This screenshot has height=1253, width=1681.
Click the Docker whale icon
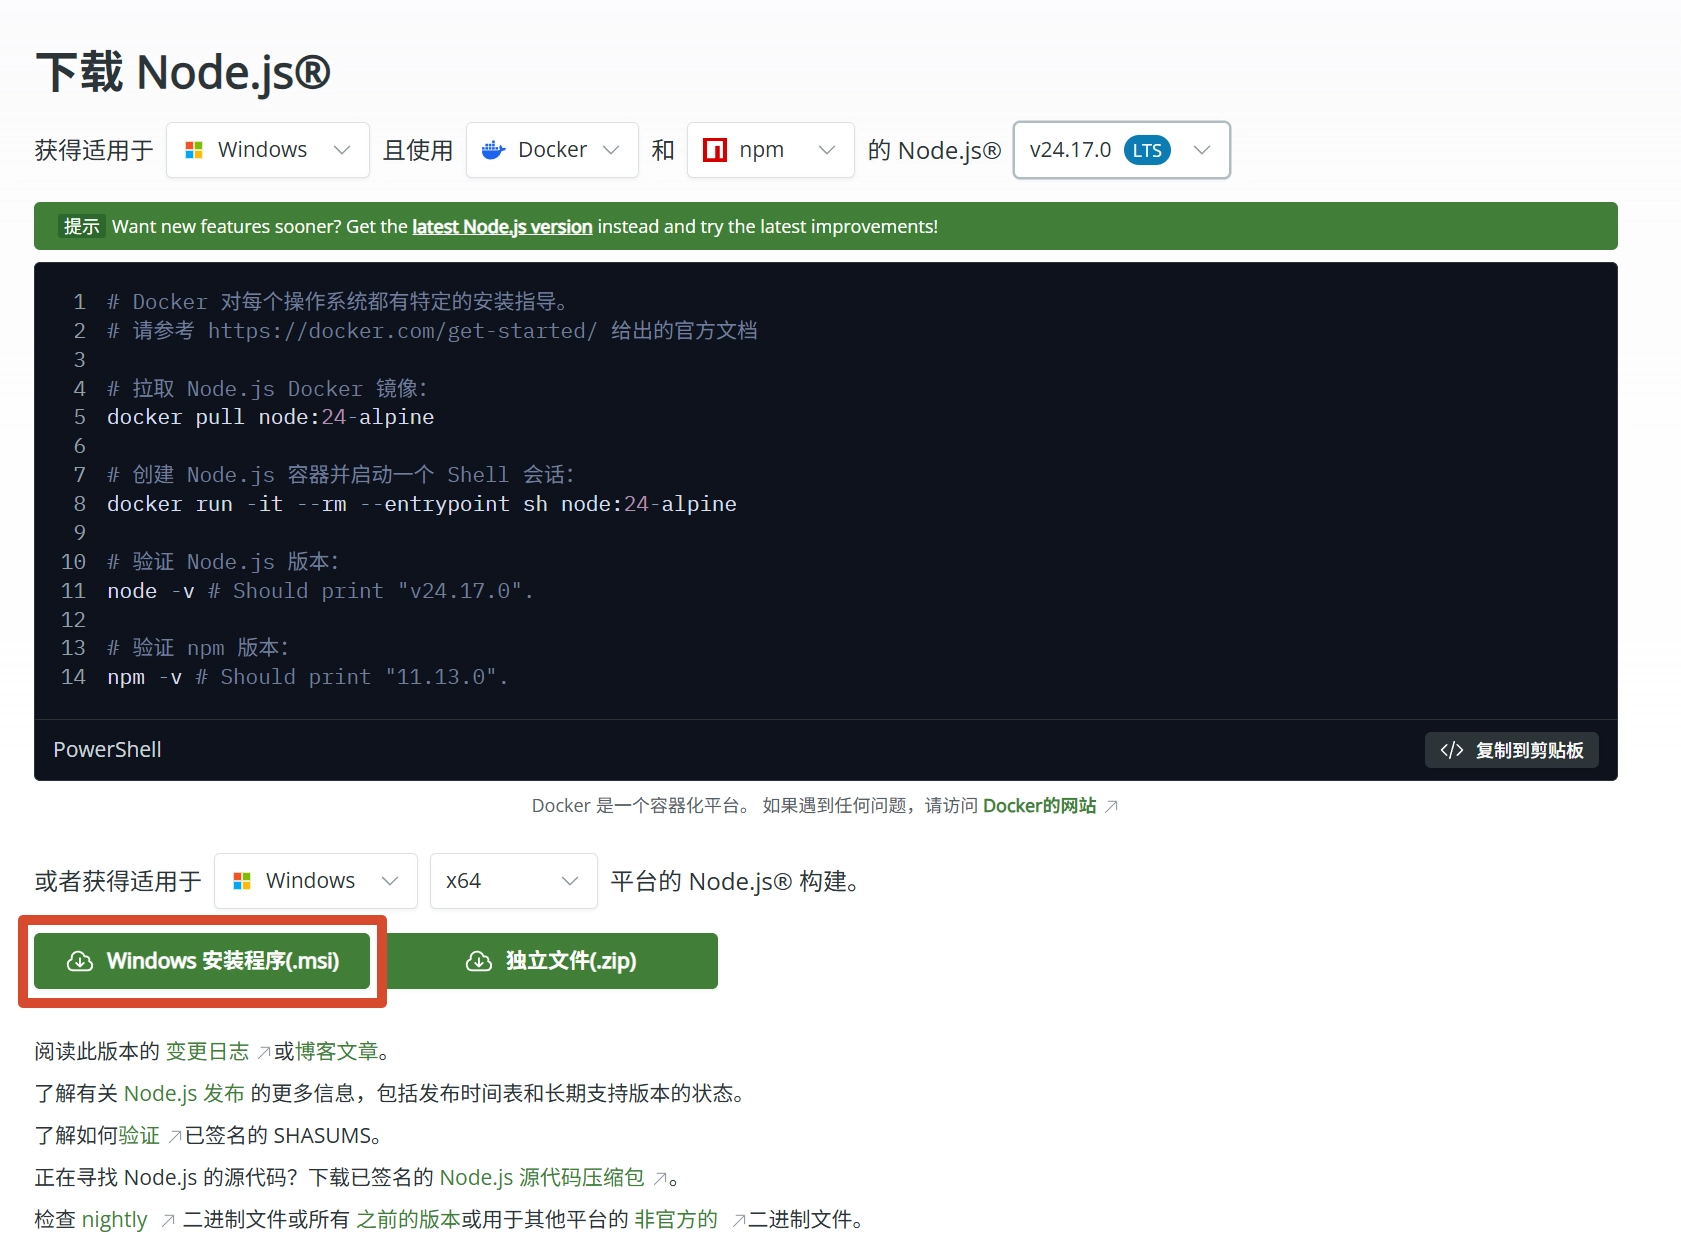point(493,150)
